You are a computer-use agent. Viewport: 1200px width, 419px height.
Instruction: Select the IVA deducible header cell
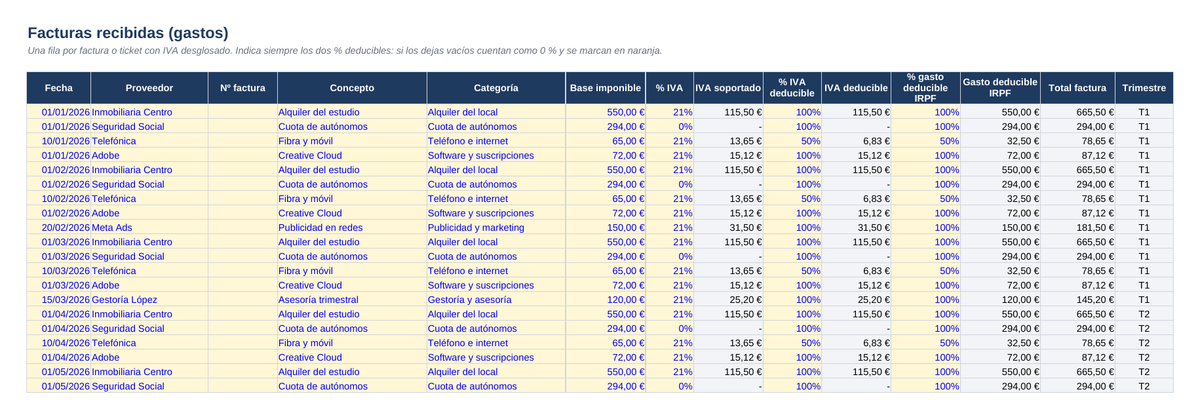tap(857, 88)
